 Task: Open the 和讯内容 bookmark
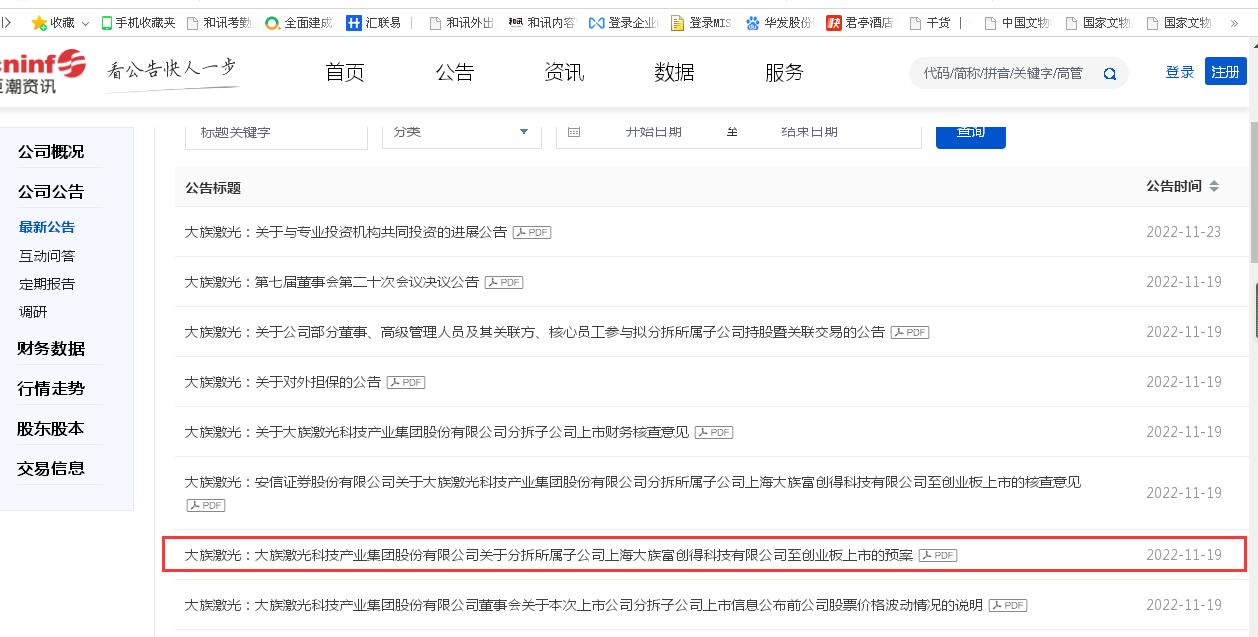(542, 22)
